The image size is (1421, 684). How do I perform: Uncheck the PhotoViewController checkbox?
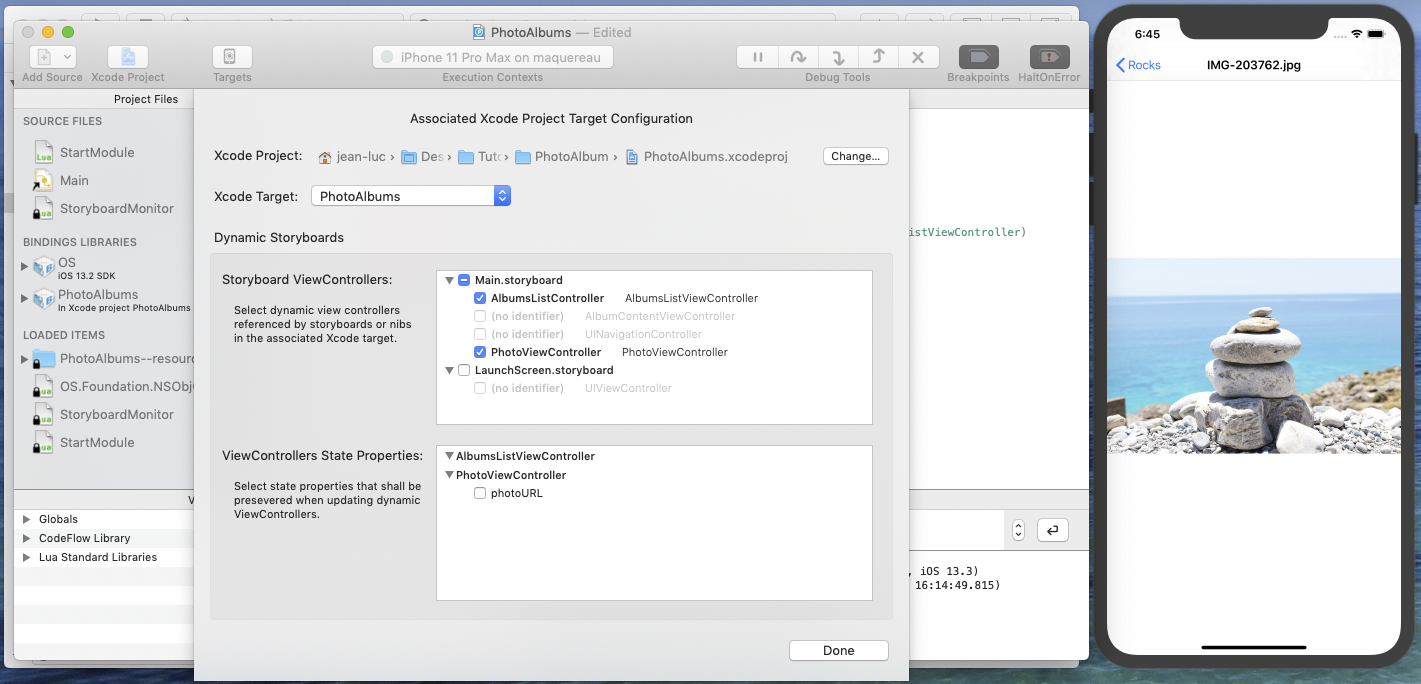click(x=480, y=352)
